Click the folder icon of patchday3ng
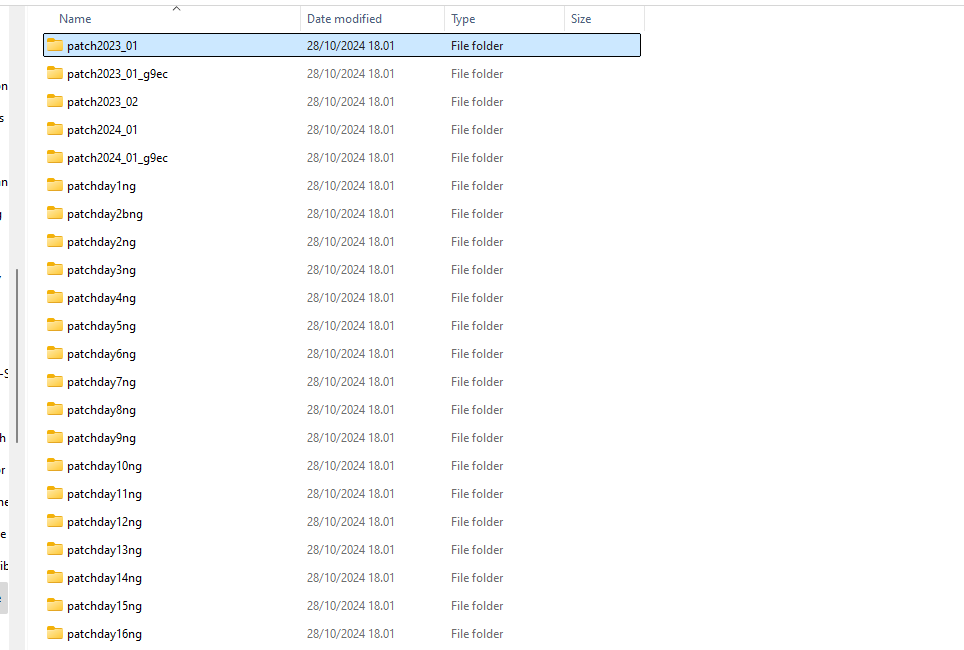 [55, 269]
